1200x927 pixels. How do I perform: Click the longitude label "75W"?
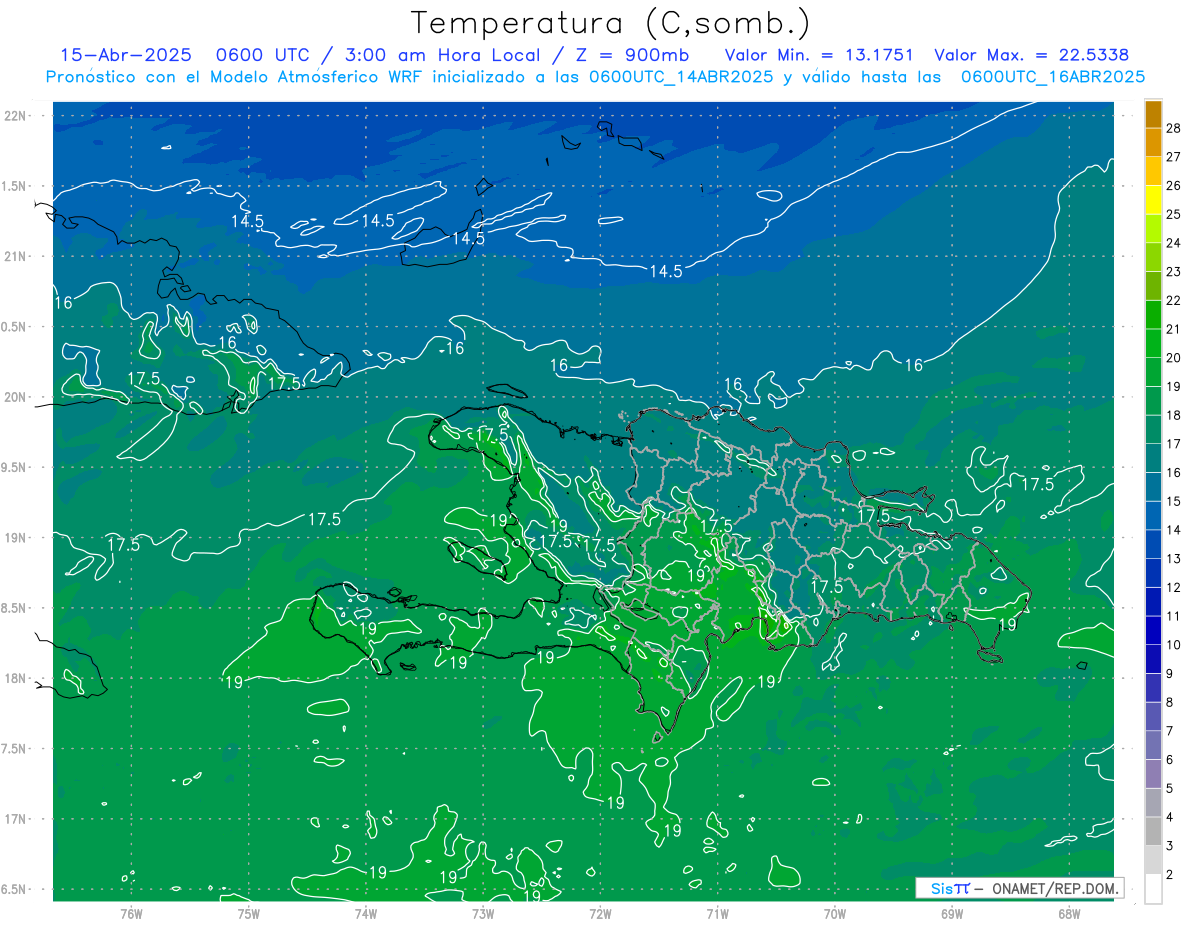(248, 914)
